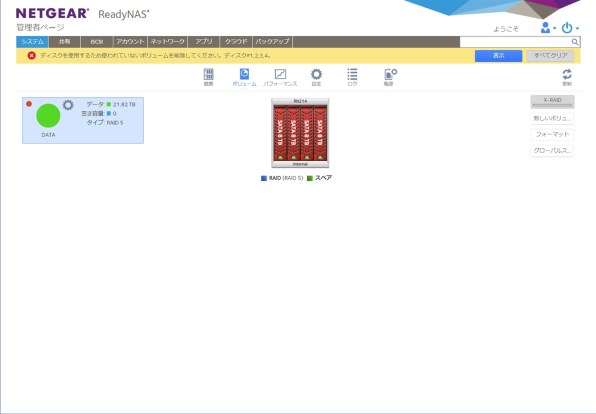596x414 pixels.
Task: Switch to the 共有 (Shares) tab
Action: [x=65, y=41]
